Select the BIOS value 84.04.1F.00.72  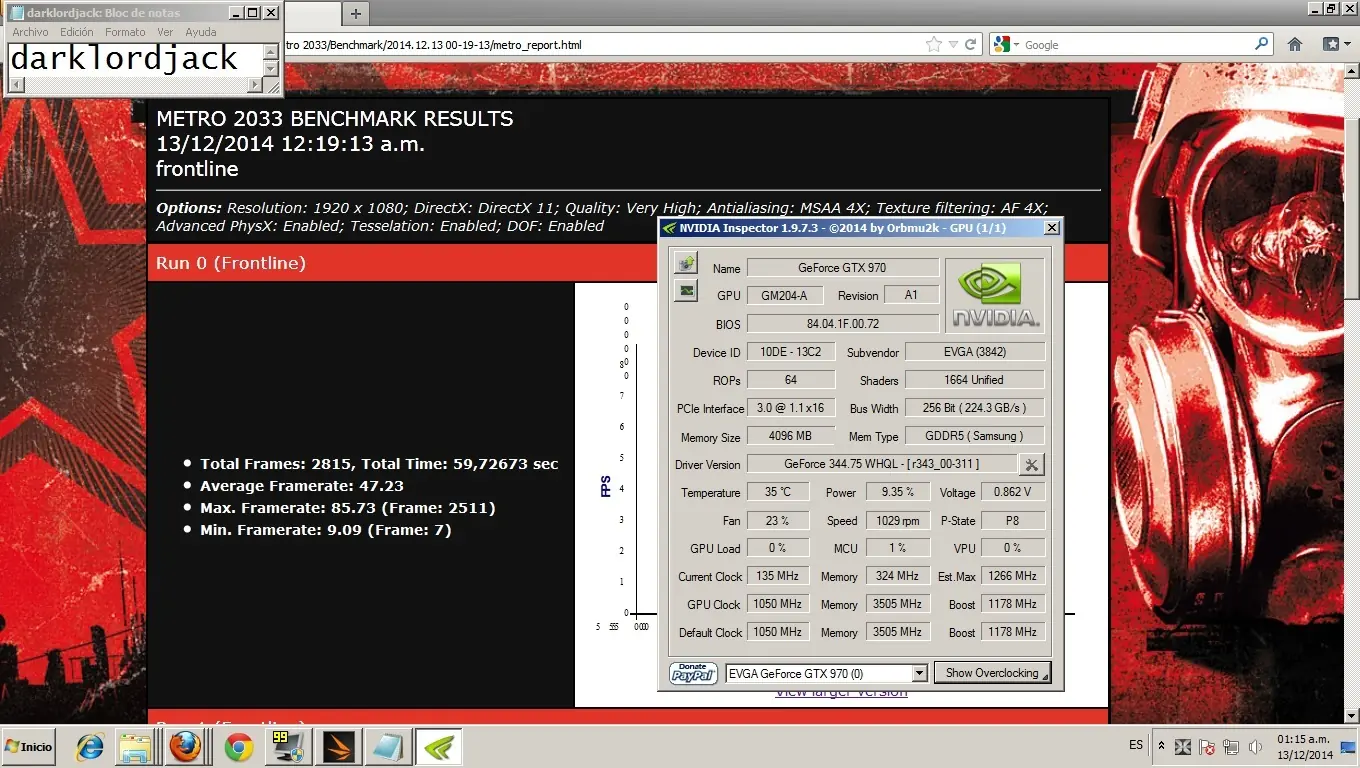click(x=842, y=323)
